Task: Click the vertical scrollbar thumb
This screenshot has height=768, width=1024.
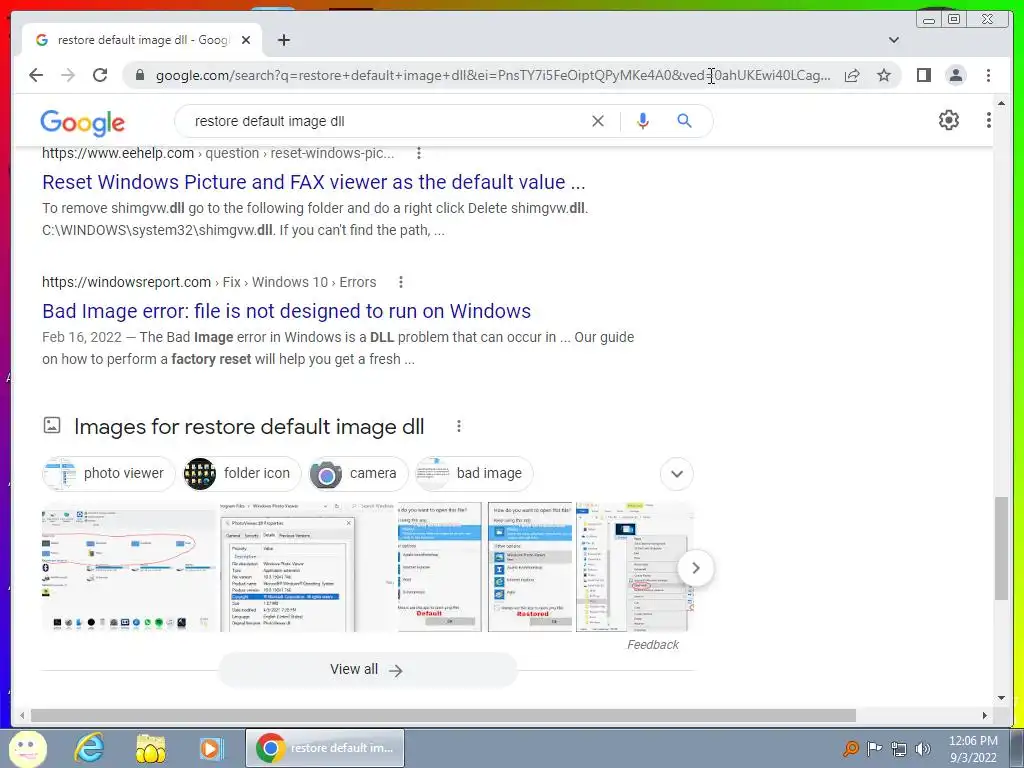Action: coord(1001,547)
